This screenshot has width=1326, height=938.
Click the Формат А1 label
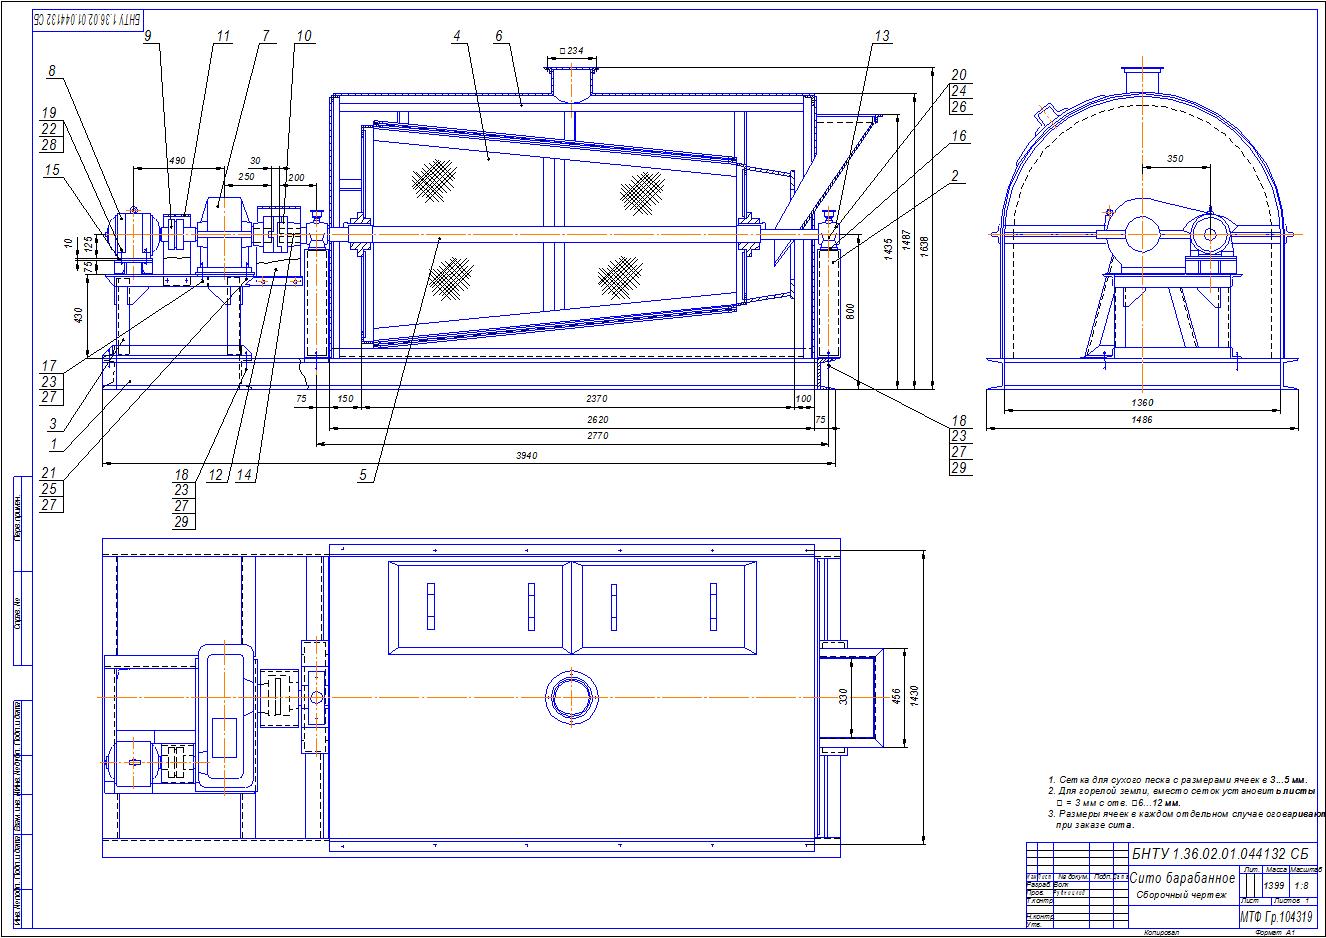1274,933
